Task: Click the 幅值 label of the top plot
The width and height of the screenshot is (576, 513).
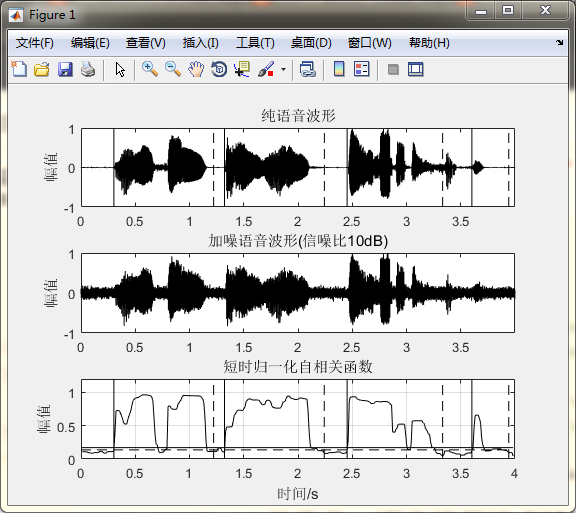Action: click(x=51, y=167)
